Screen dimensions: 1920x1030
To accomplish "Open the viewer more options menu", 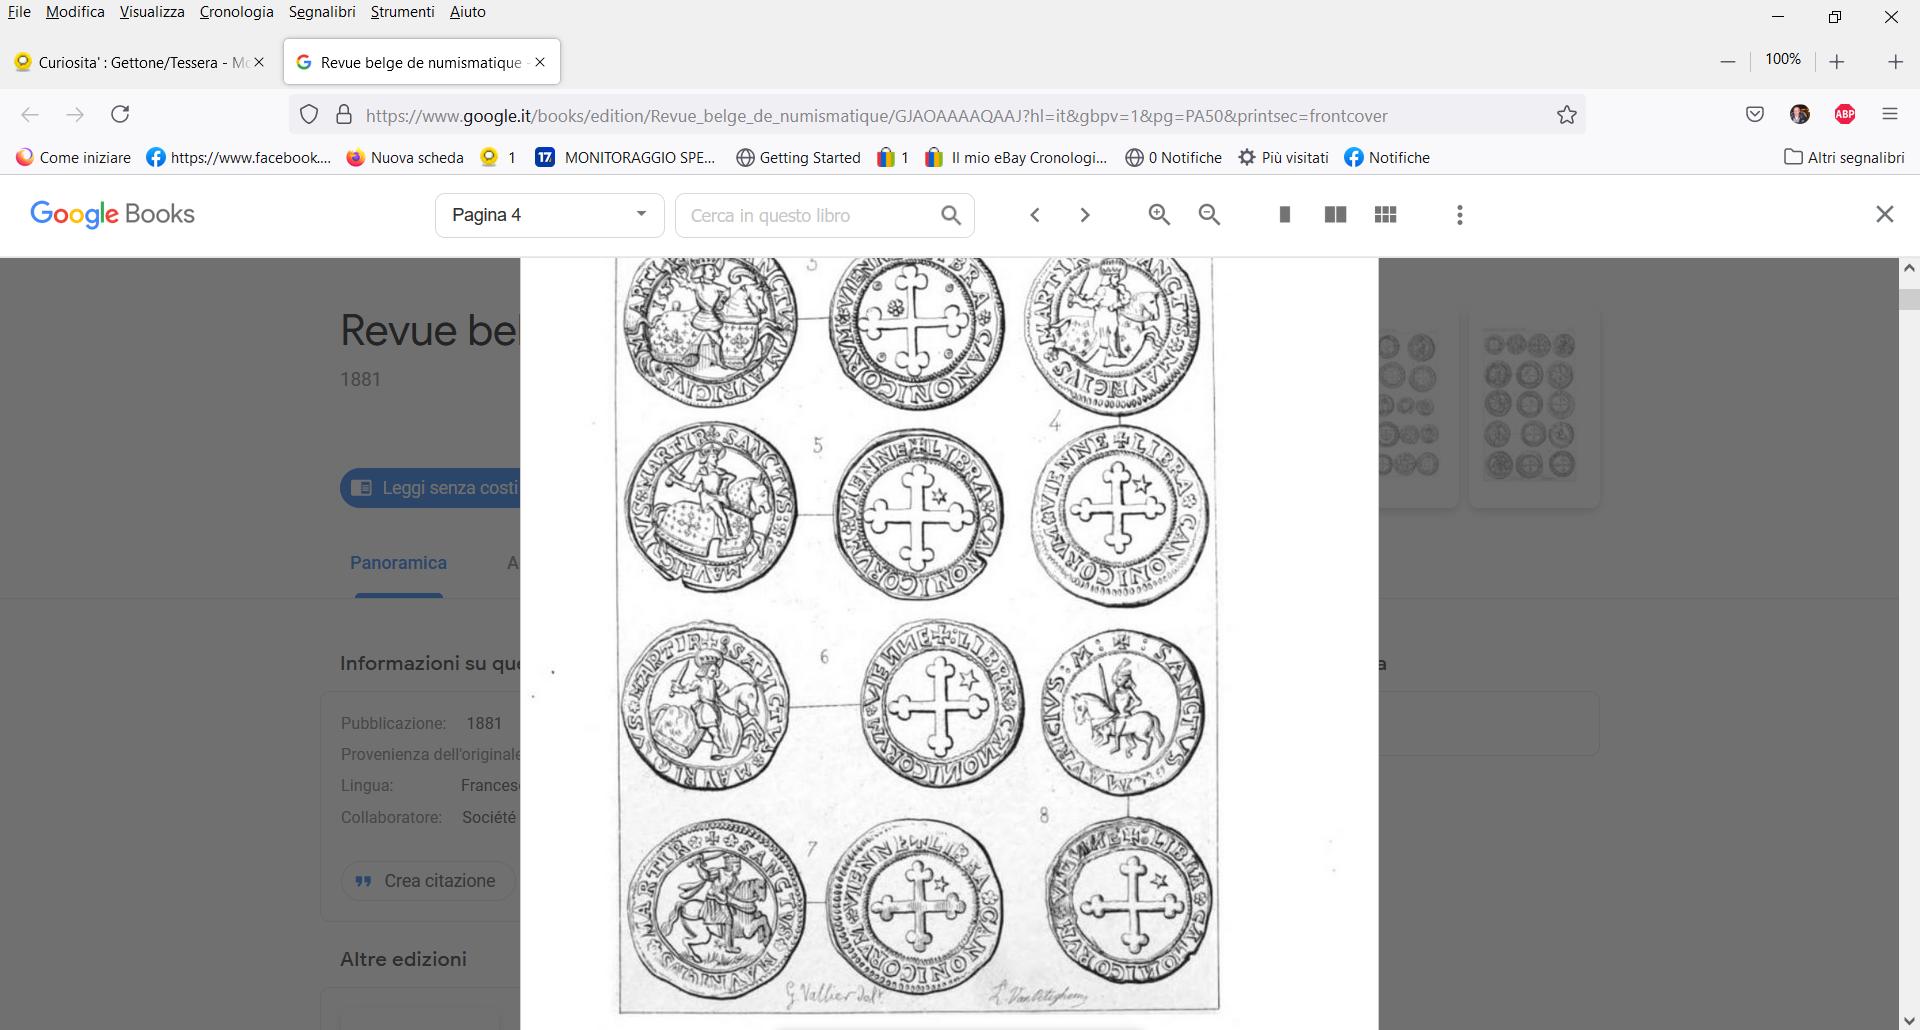I will 1460,215.
